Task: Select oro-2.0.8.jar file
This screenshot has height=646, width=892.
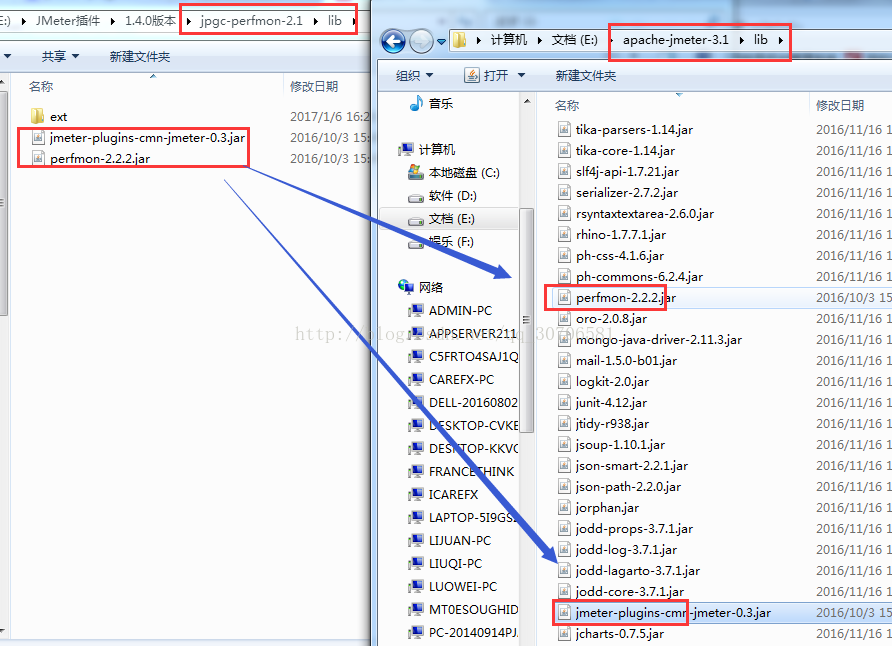Action: point(602,318)
